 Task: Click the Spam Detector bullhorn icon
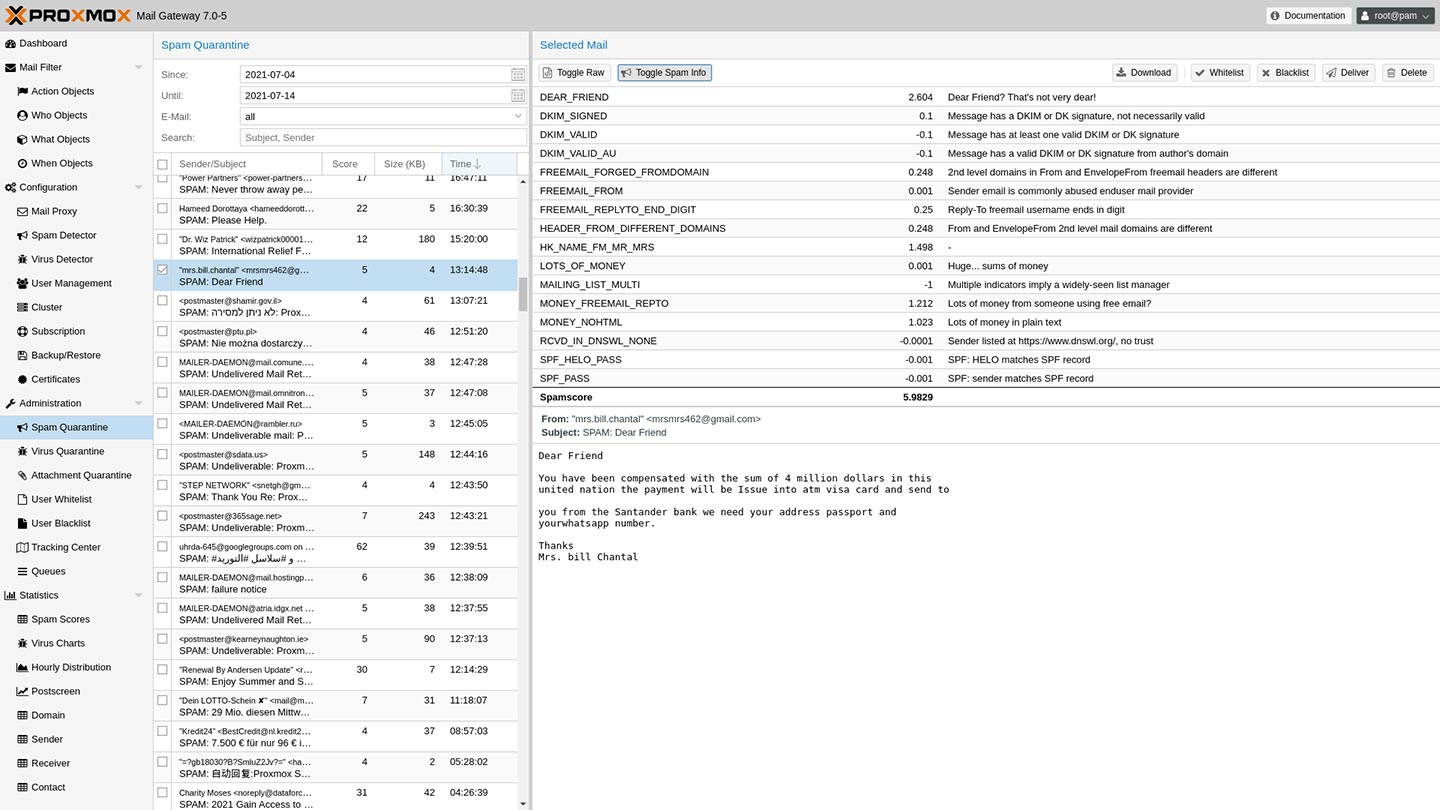pyautogui.click(x=22, y=235)
